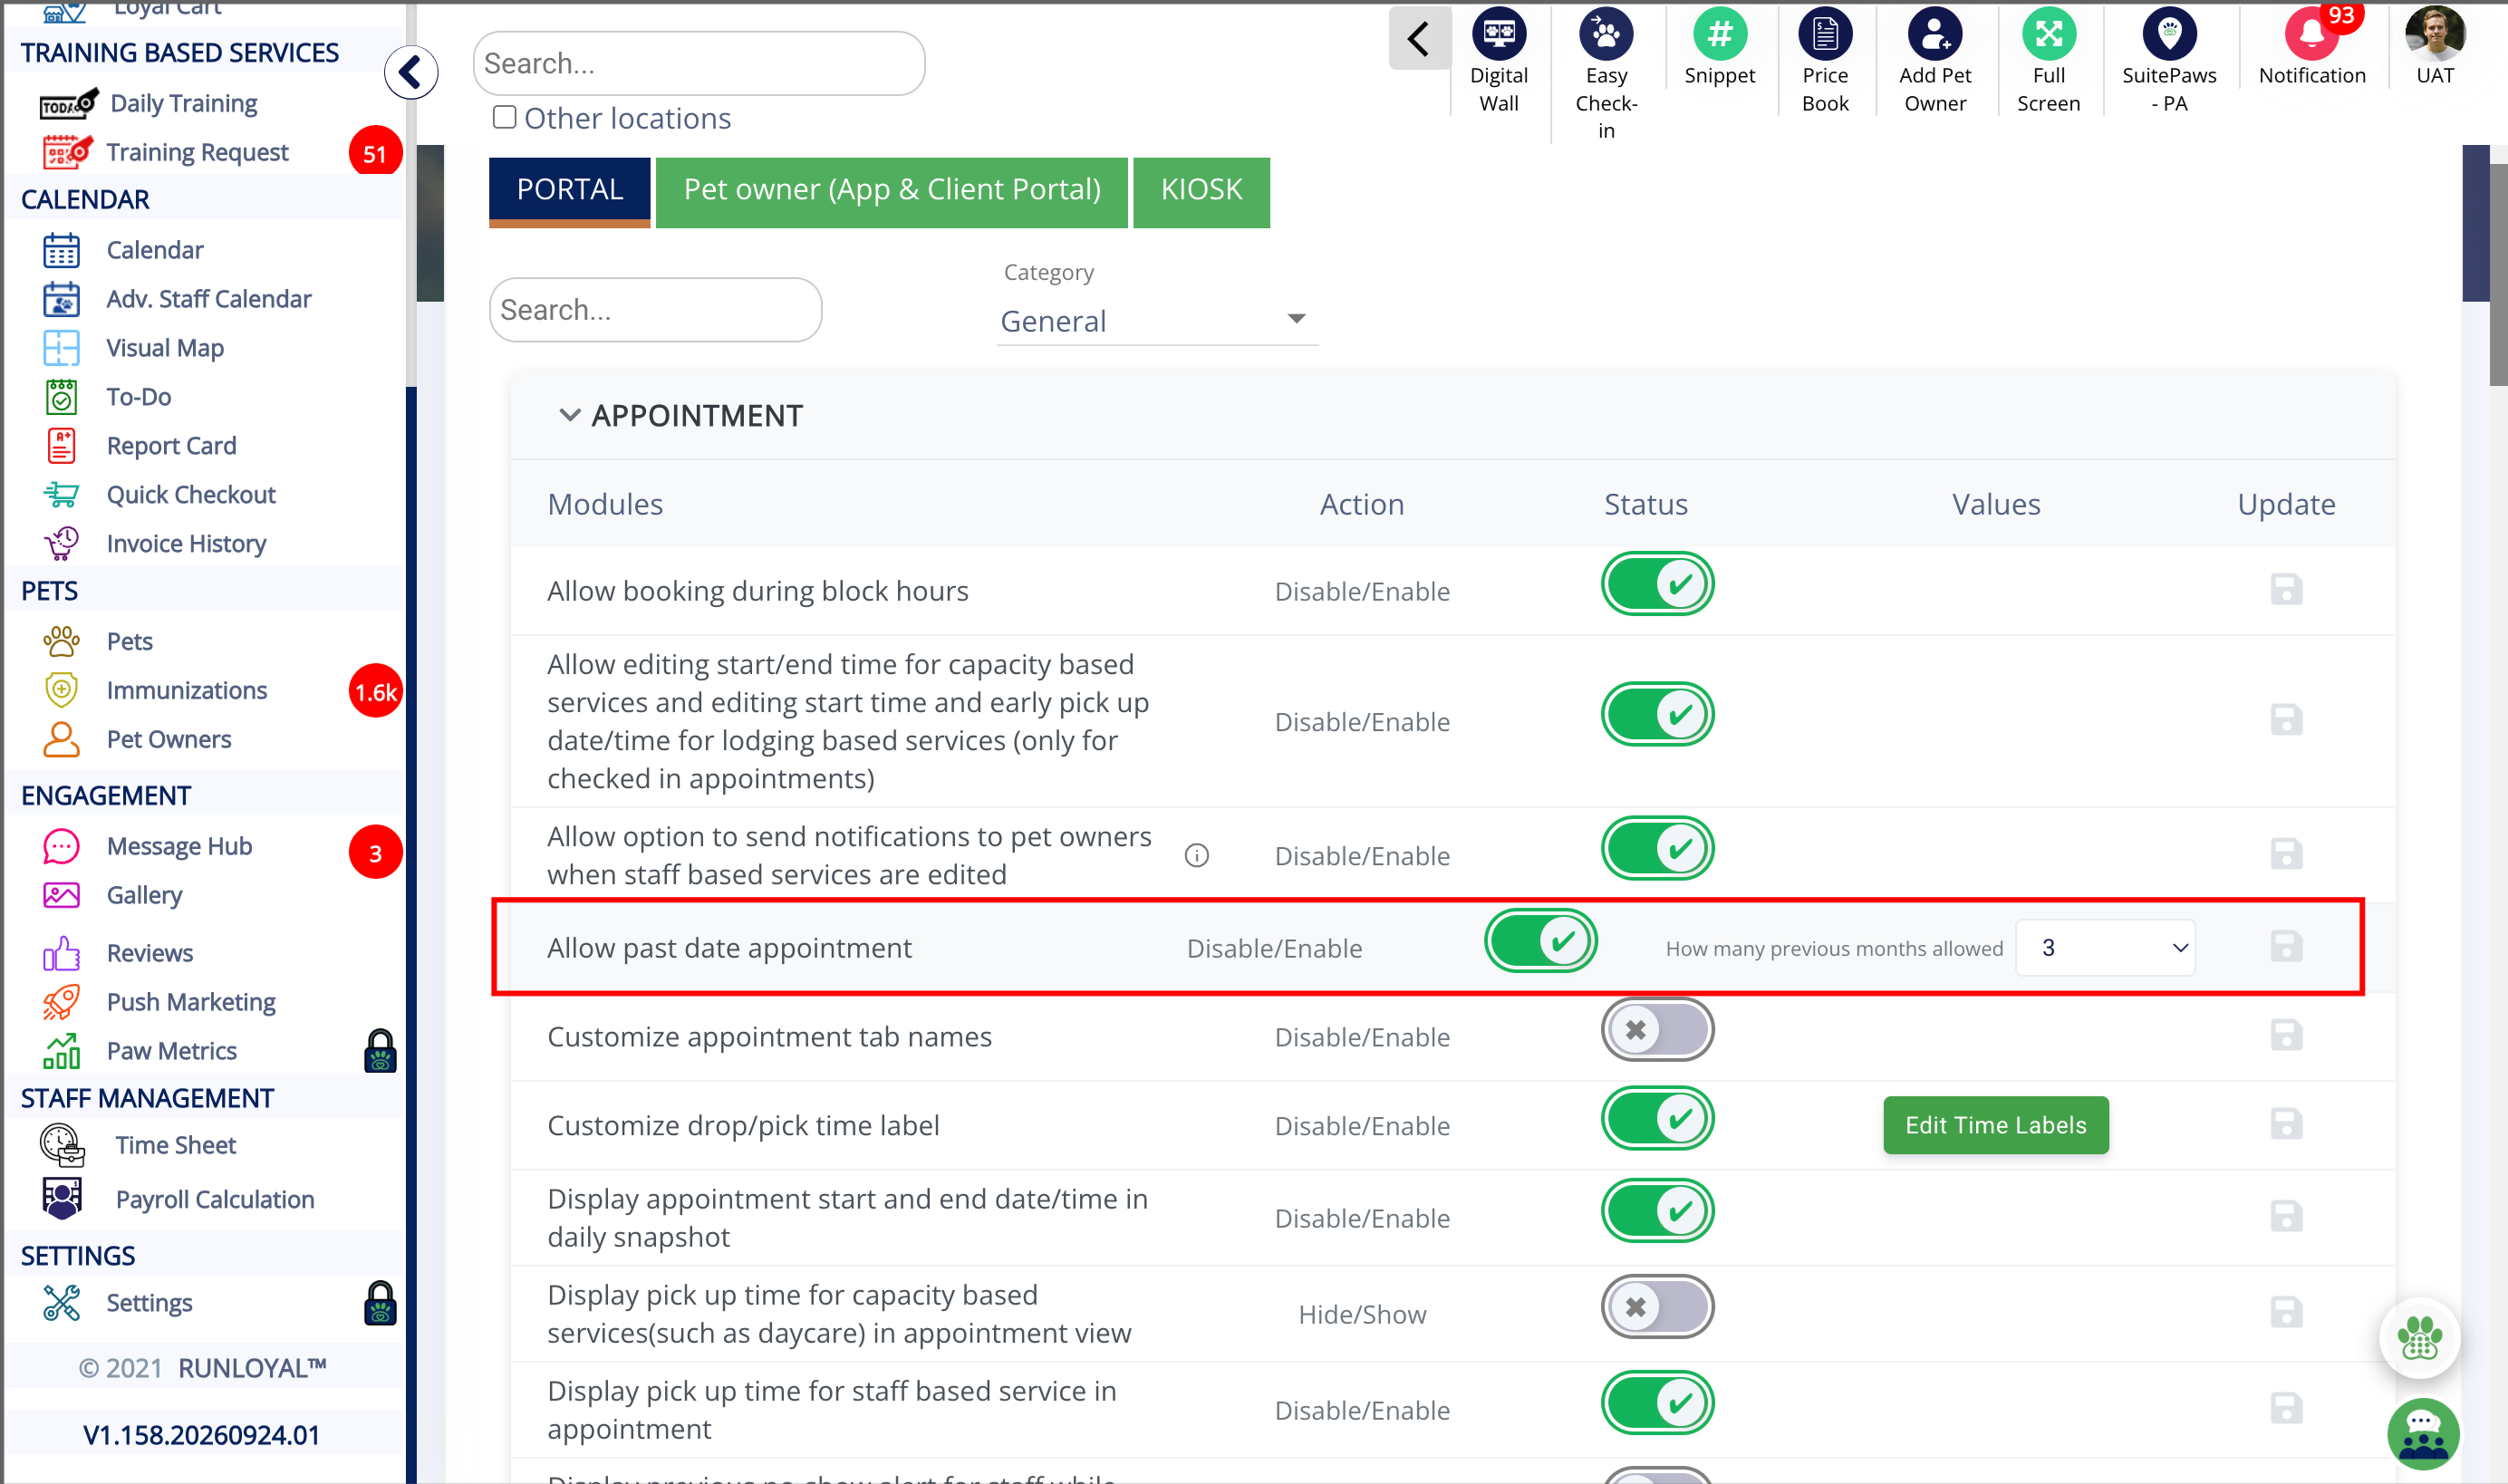The width and height of the screenshot is (2508, 1484).
Task: Enable pick up time for capacity based services
Action: (x=1657, y=1307)
